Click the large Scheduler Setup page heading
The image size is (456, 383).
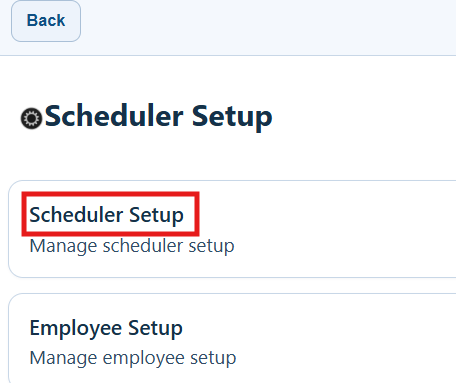tap(159, 117)
